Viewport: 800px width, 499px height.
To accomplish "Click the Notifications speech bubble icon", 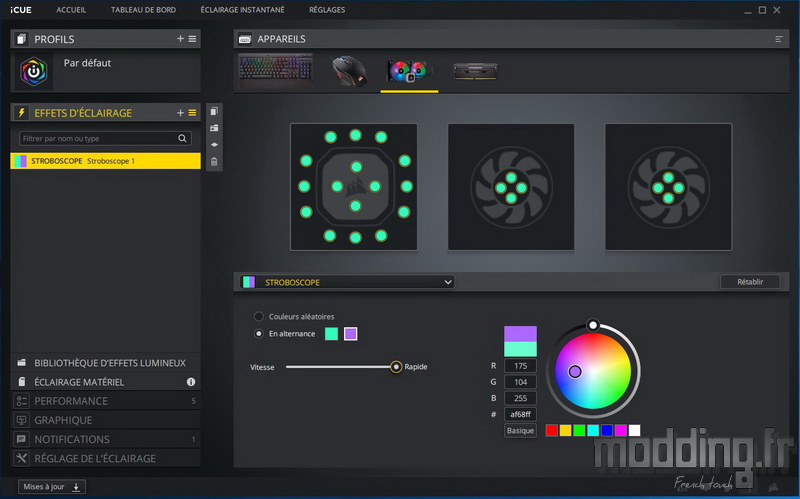I will click(21, 439).
